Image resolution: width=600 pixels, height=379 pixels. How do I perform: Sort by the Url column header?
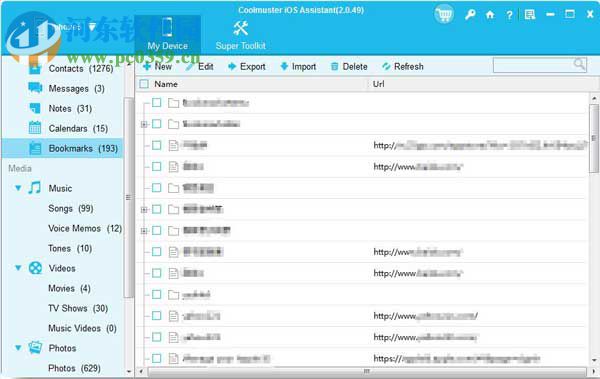tap(378, 84)
